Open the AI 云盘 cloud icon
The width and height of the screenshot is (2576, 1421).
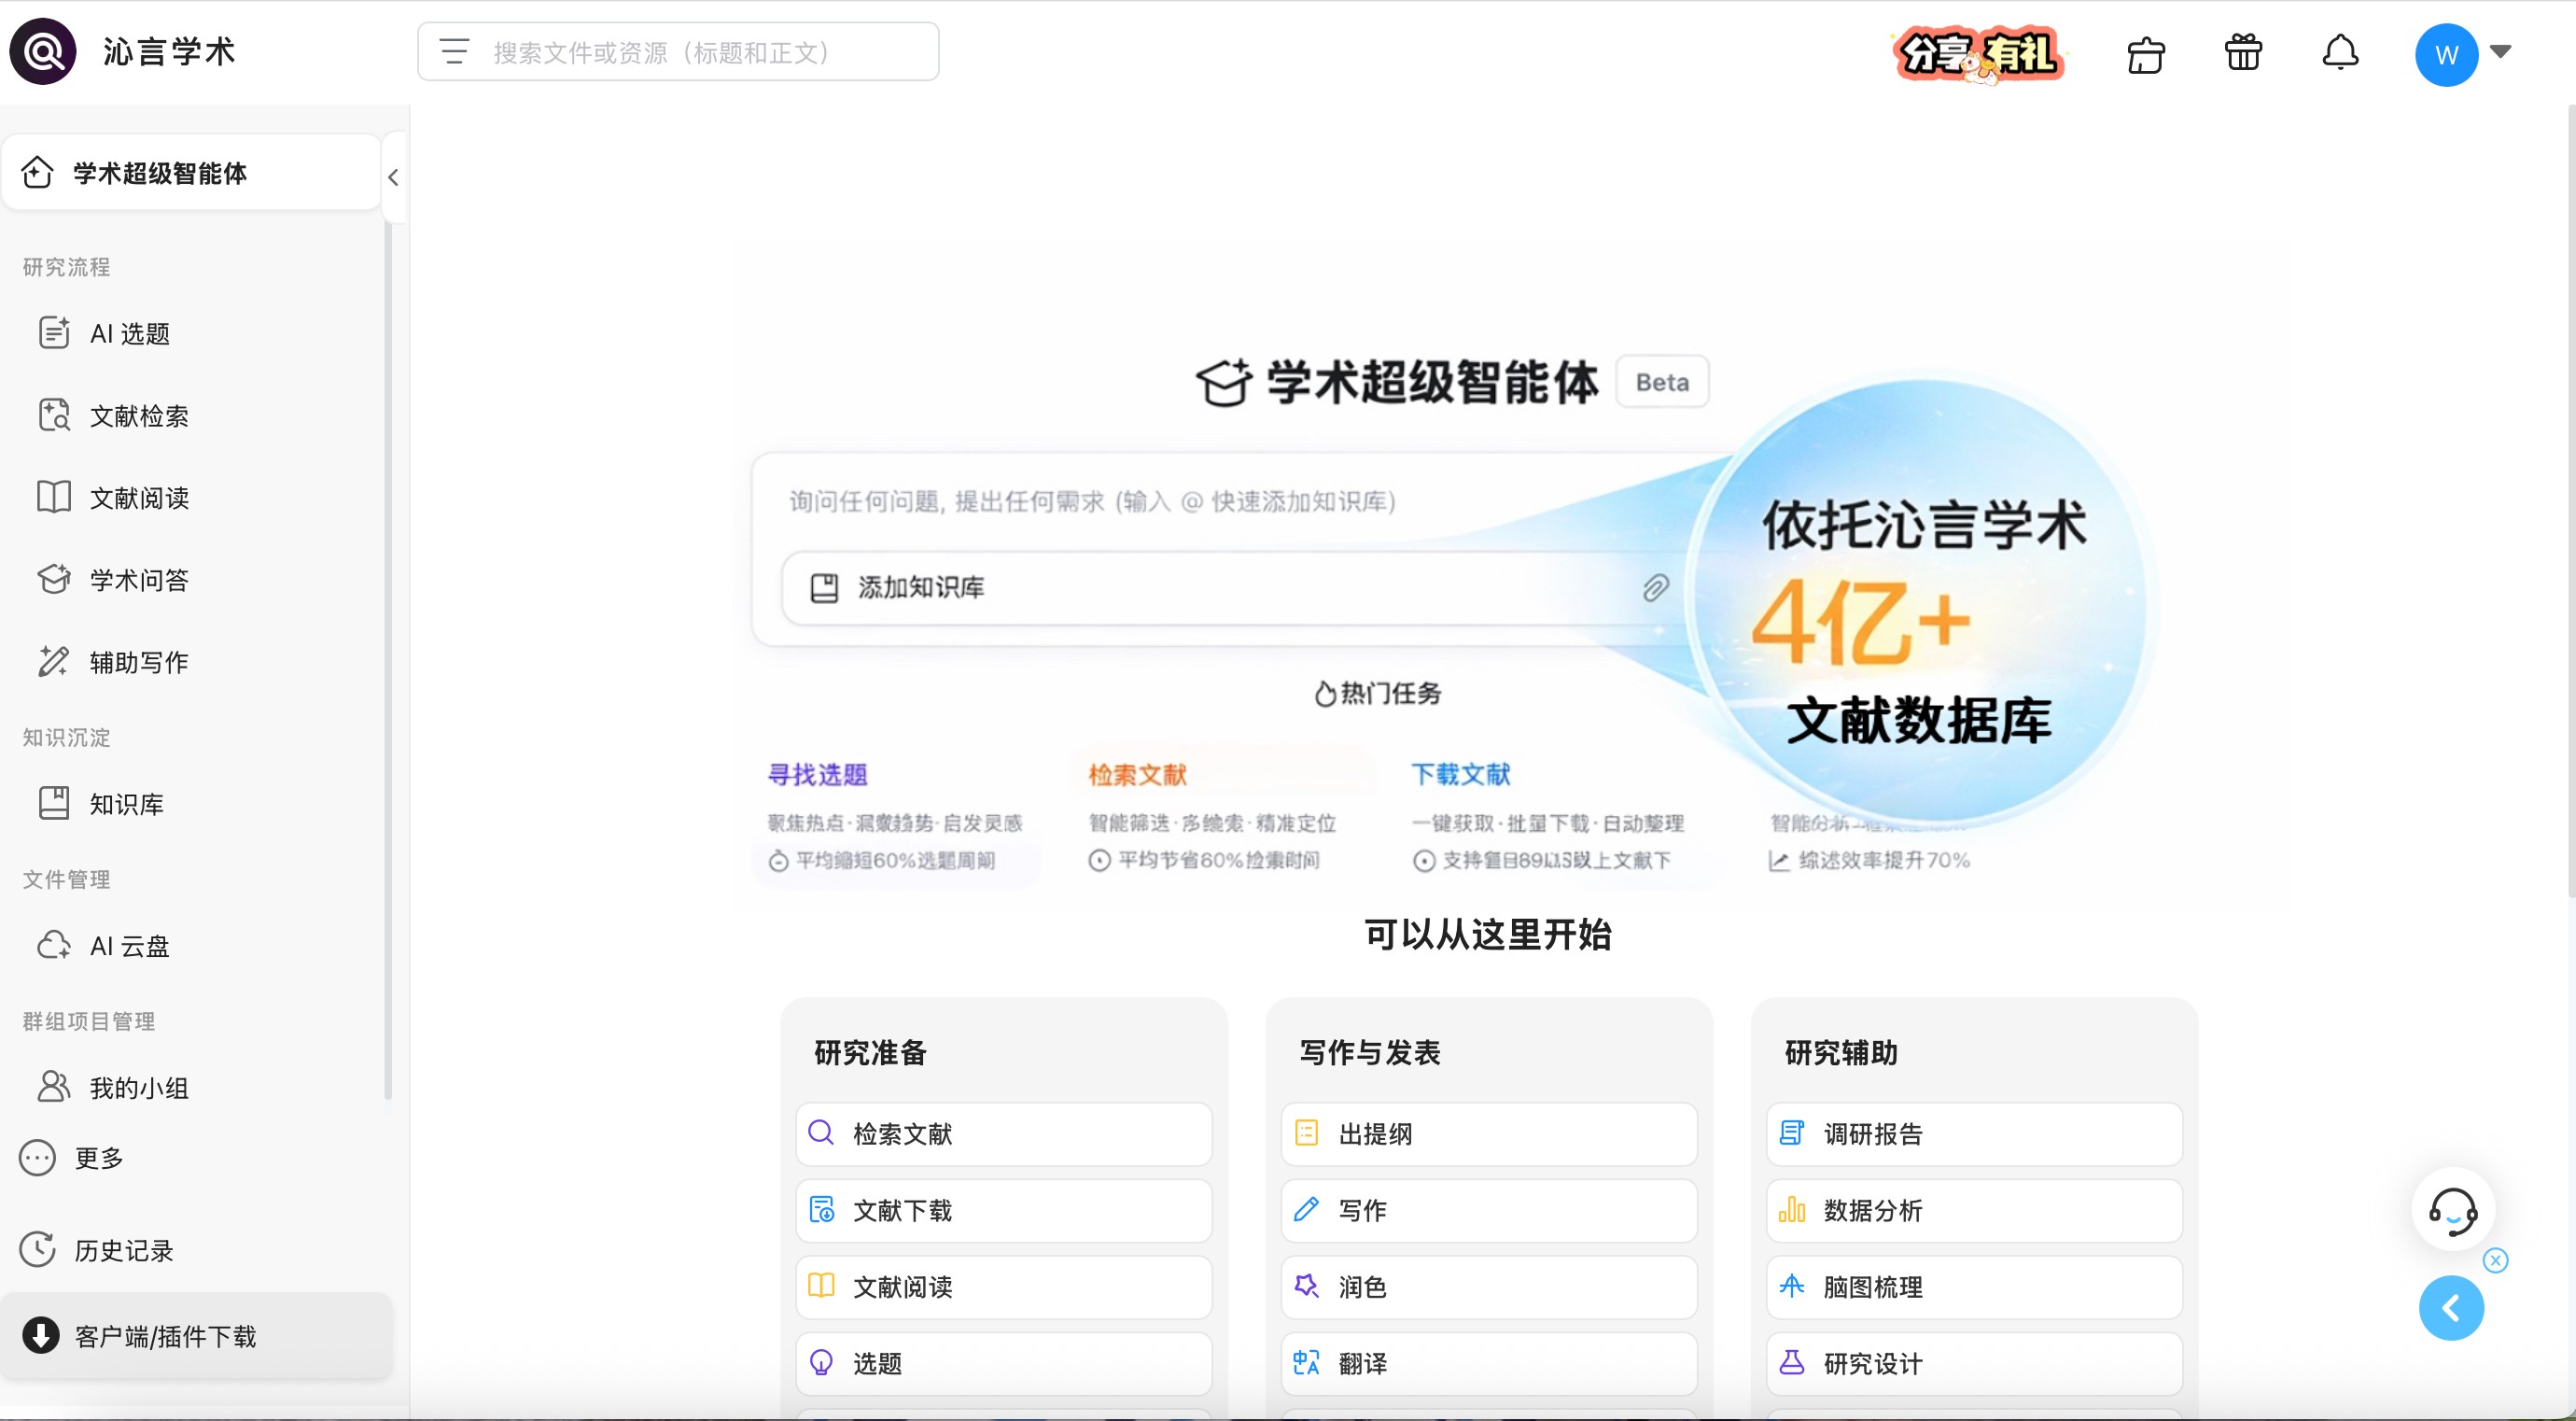point(54,945)
